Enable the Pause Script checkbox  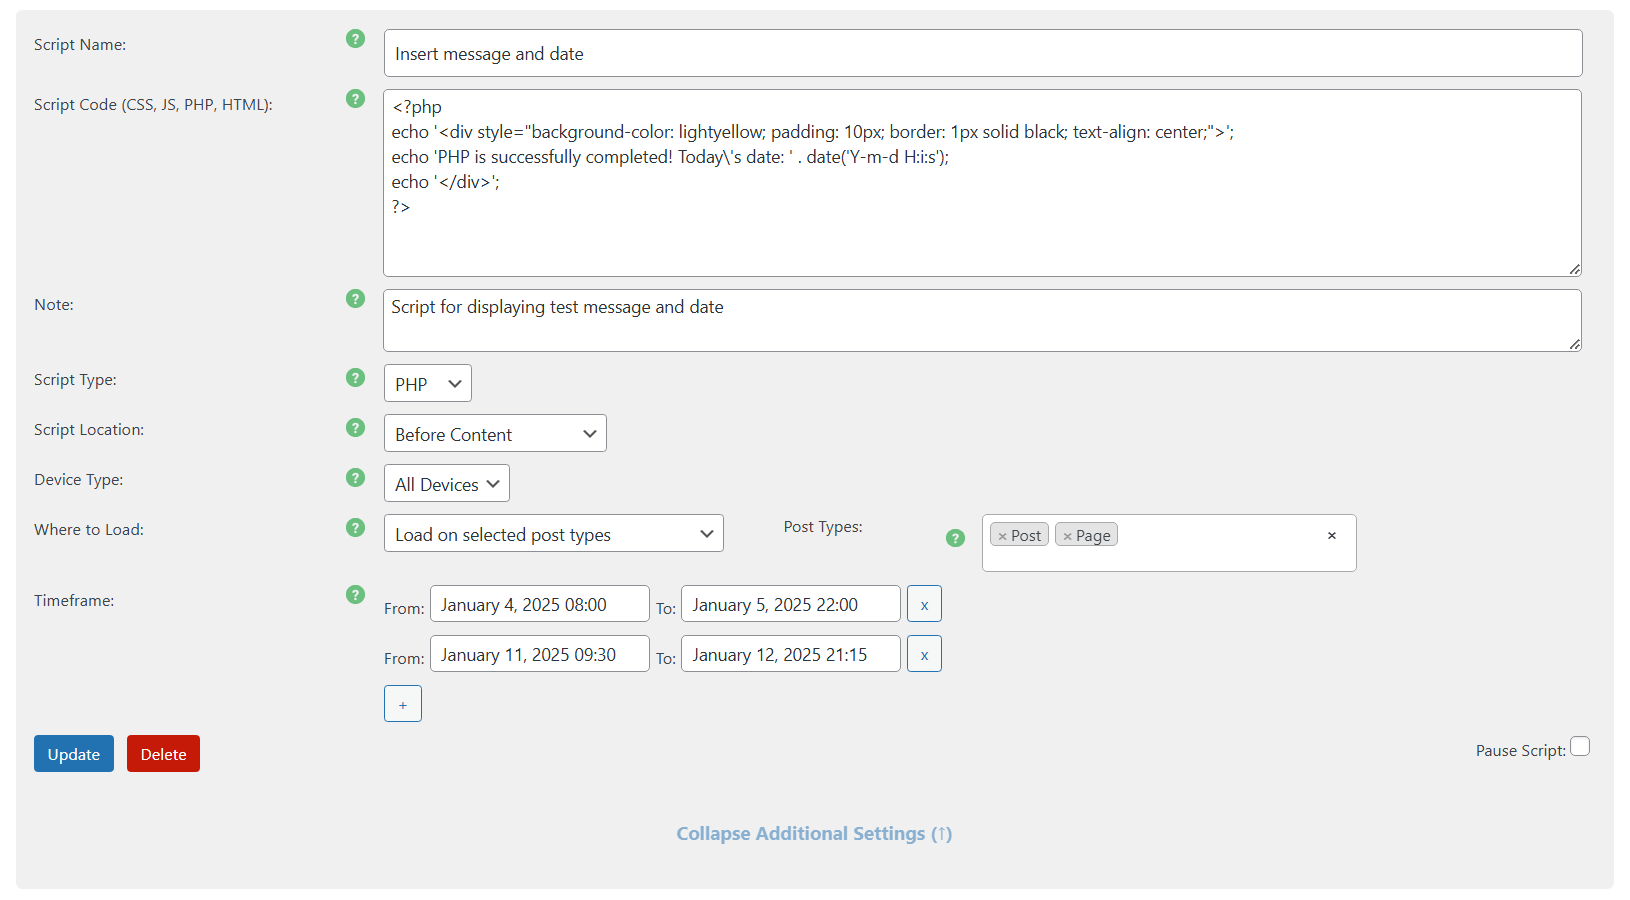coord(1580,747)
